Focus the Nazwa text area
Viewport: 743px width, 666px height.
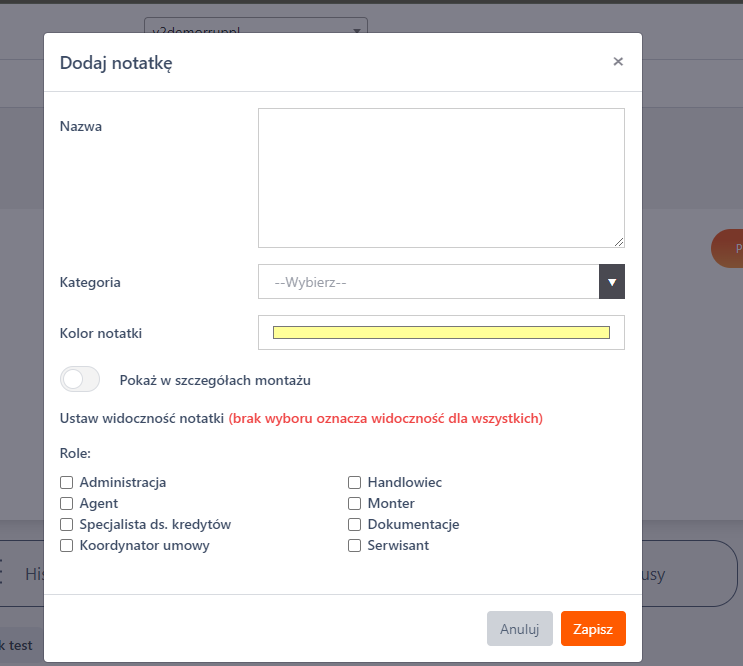click(x=441, y=178)
